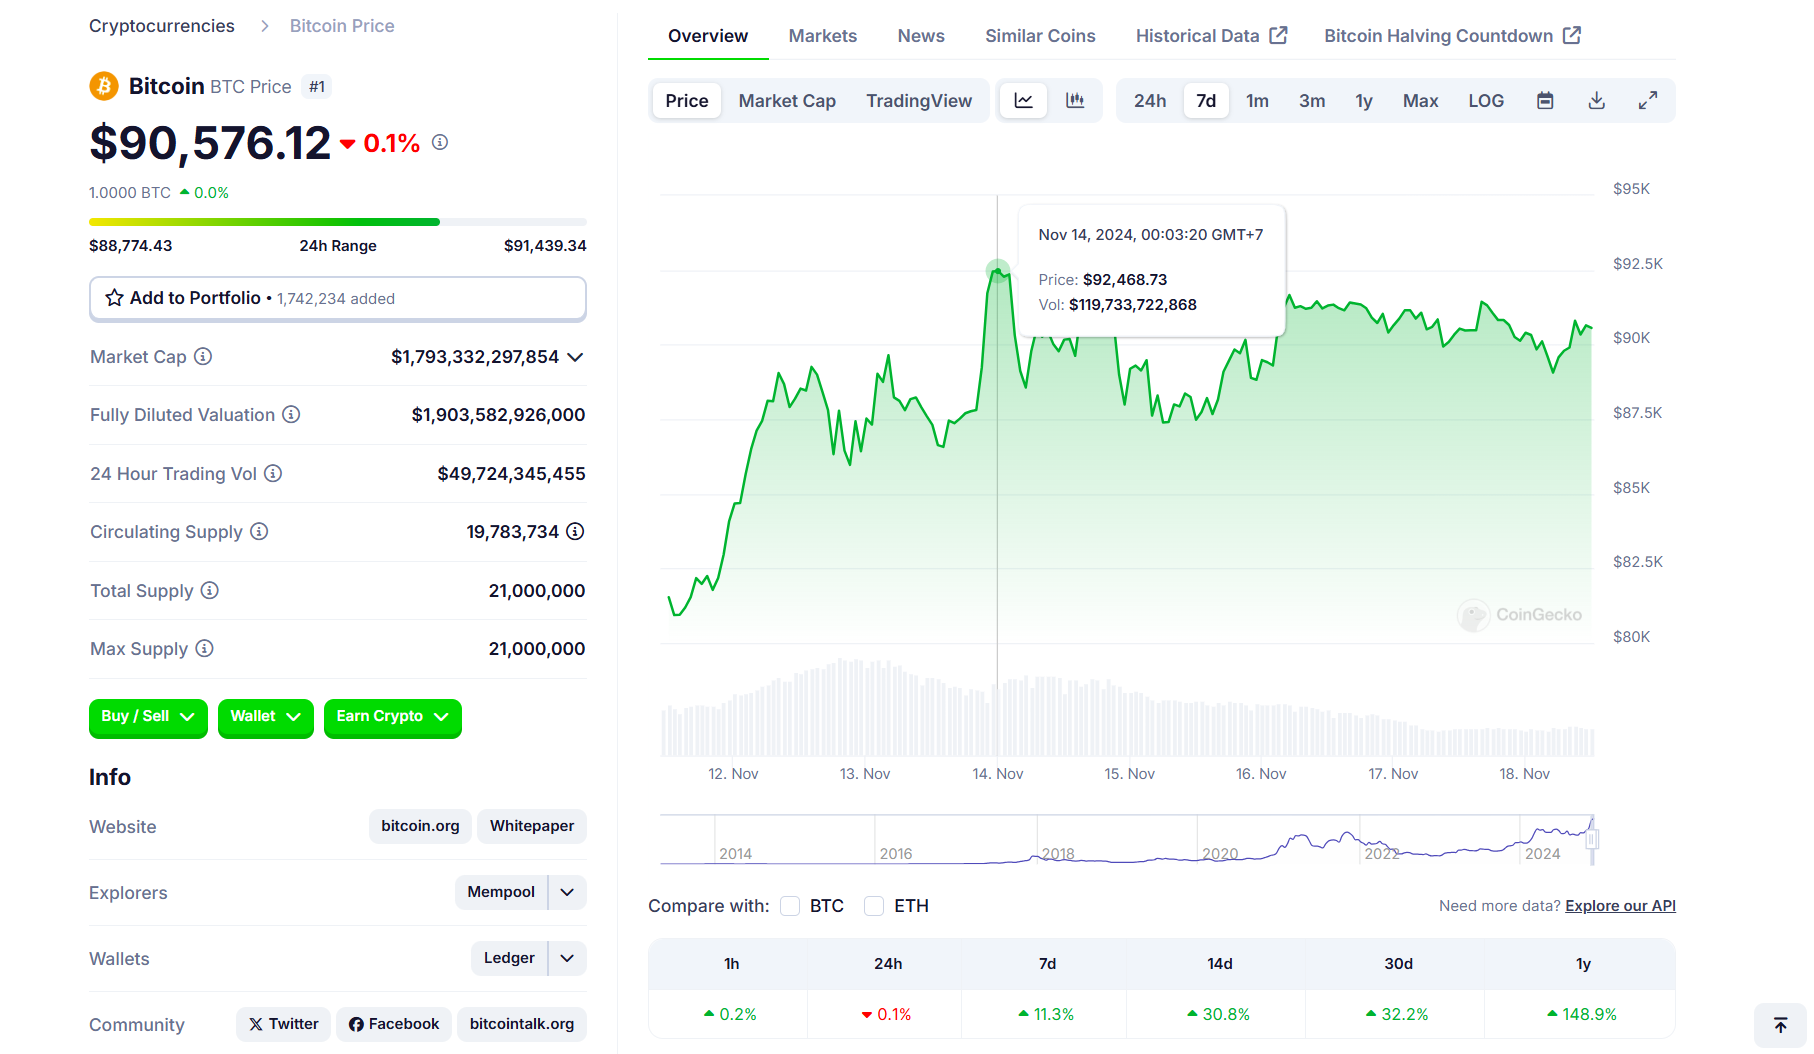Open the Buy / Sell dropdown
Viewport: 1814px width, 1054px height.
148,717
